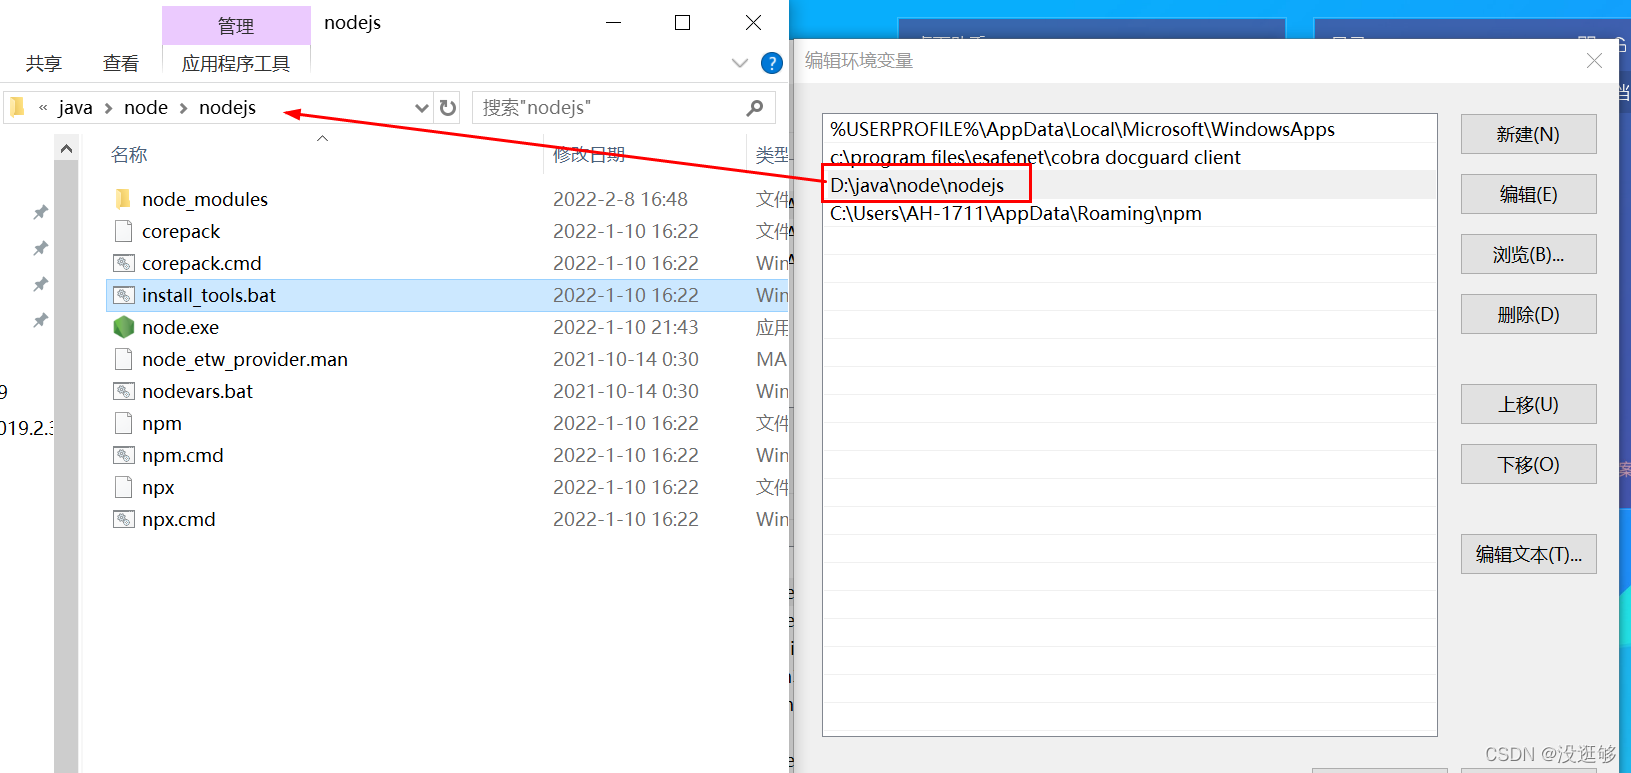The height and width of the screenshot is (773, 1631).
Task: Select the corepack file icon
Action: 123,231
